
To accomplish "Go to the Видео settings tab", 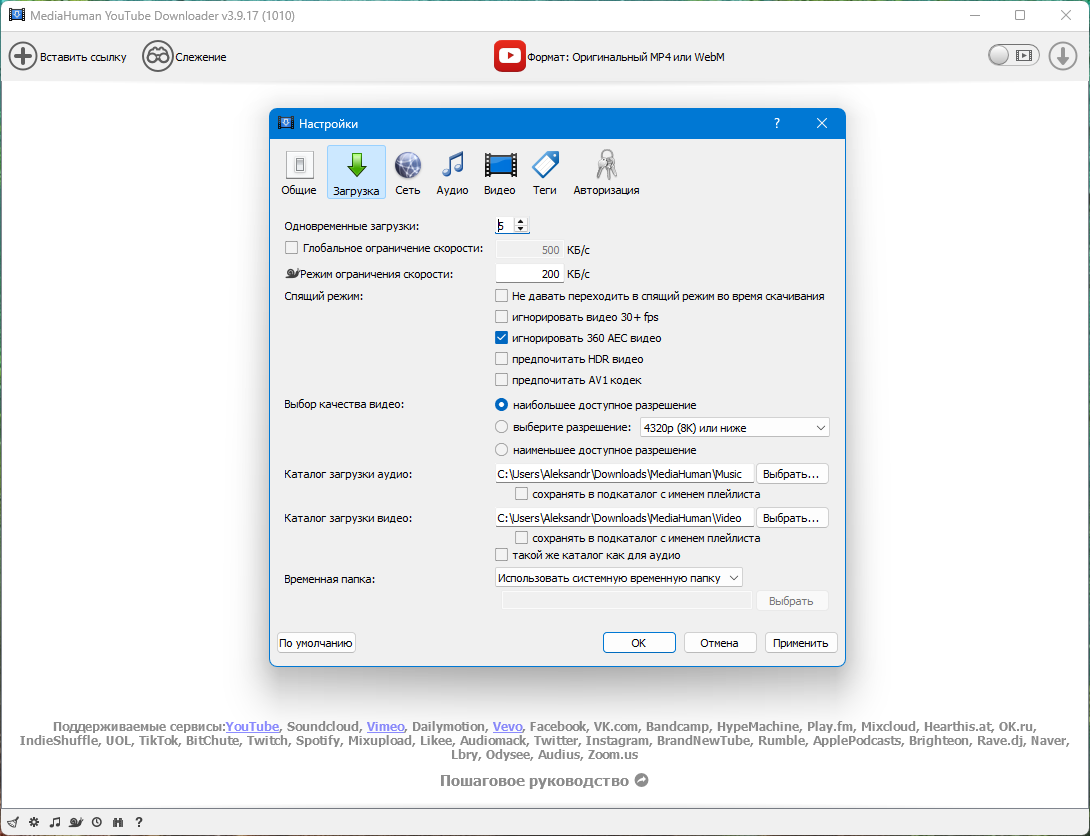I will click(500, 172).
